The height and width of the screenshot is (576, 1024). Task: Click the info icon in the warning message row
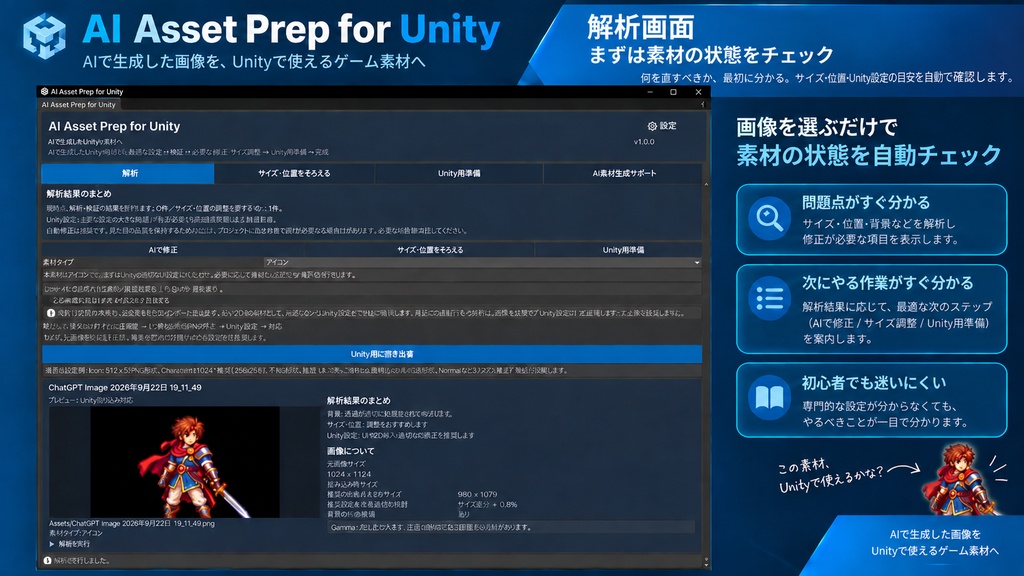(x=51, y=313)
